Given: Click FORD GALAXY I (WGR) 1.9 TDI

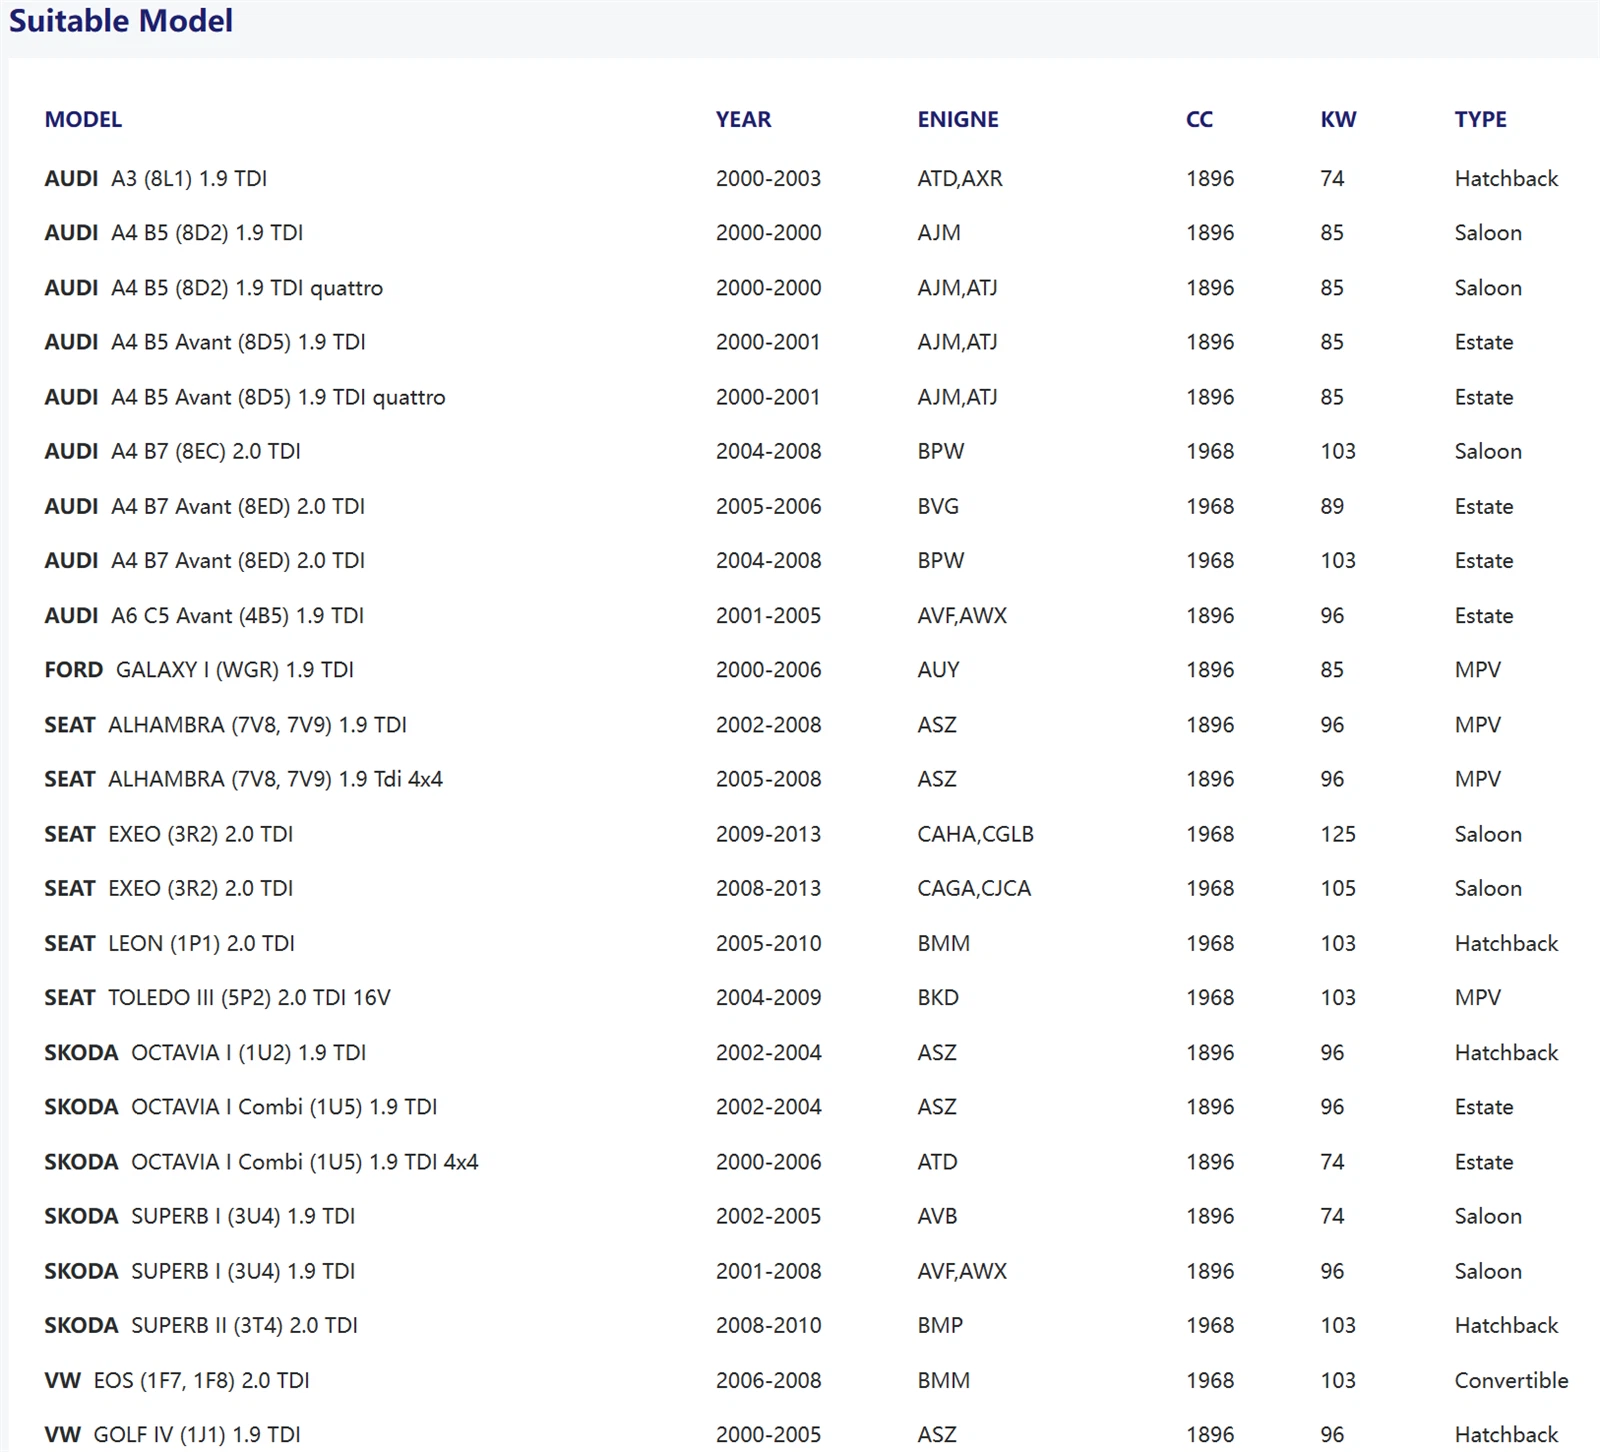Looking at the screenshot, I should [199, 670].
